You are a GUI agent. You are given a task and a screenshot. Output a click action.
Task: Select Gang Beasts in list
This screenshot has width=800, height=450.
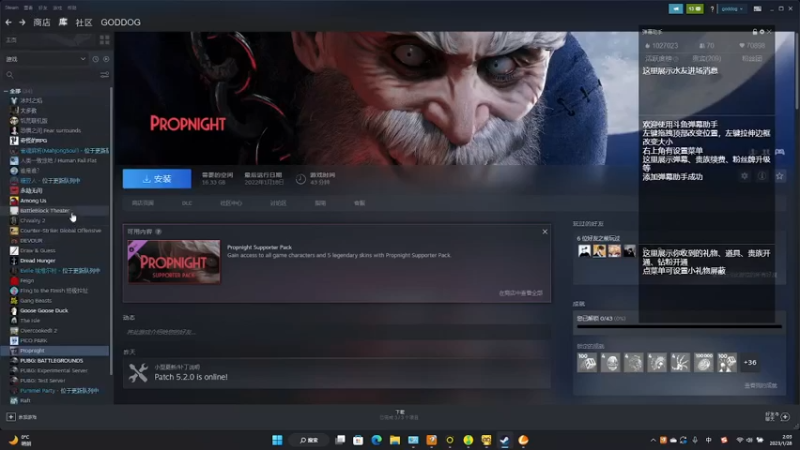tap(55, 301)
